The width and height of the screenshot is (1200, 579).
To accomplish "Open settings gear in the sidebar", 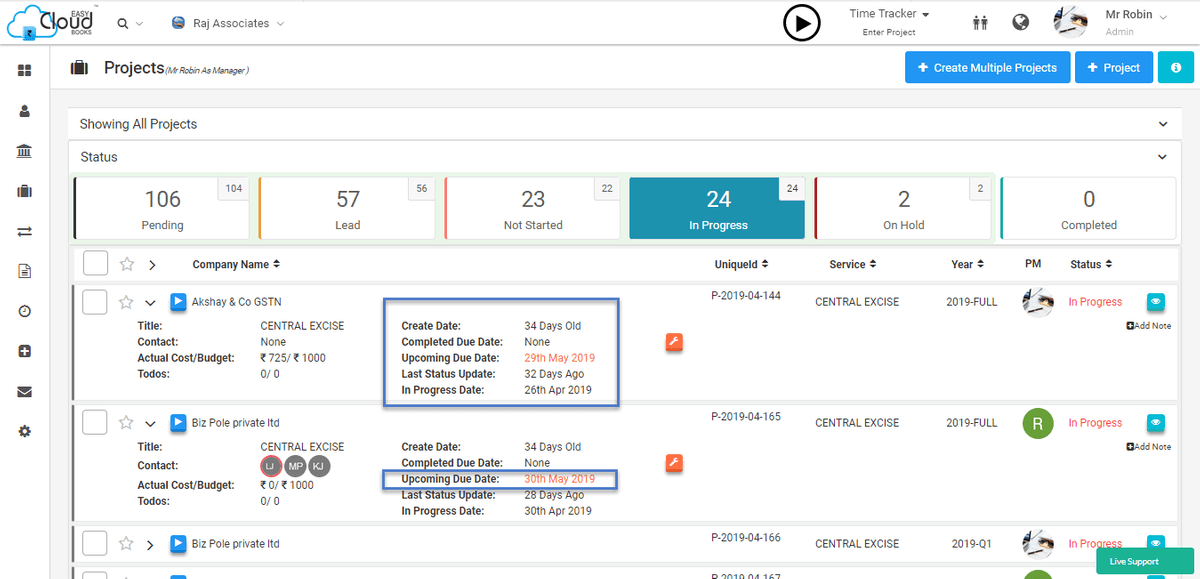I will click(x=25, y=431).
